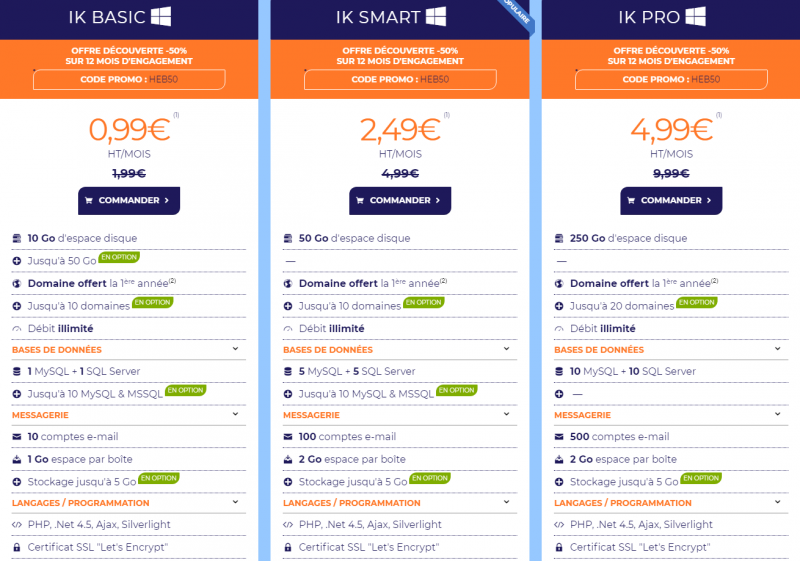Click the Windows logo beside IK SMART

point(436,16)
